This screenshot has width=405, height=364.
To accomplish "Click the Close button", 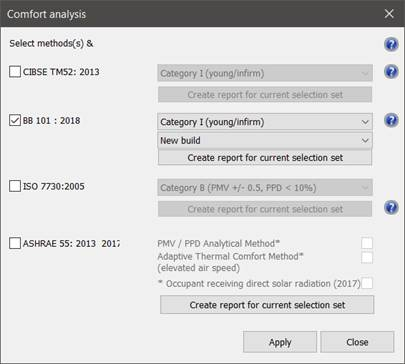I will tap(357, 342).
